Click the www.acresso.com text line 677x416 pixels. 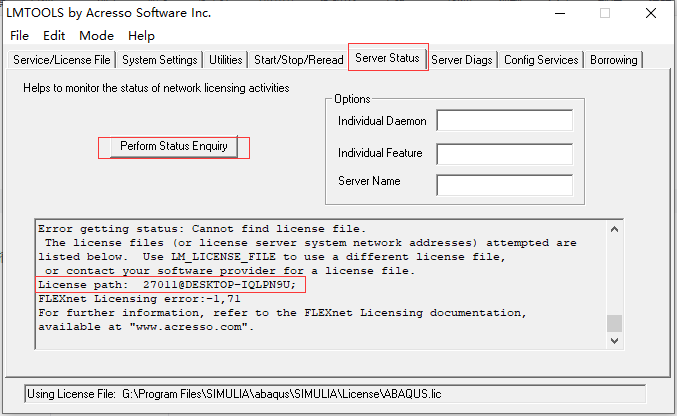click(146, 327)
